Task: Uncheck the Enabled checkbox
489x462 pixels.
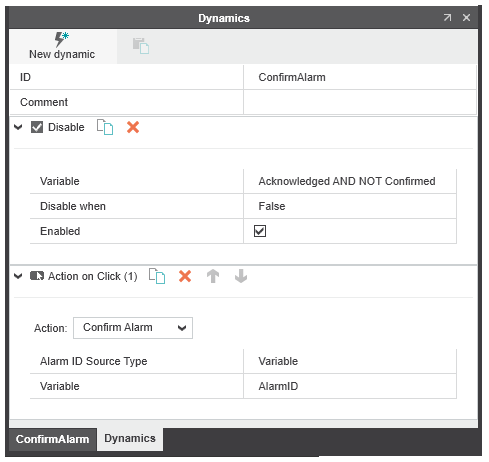Action: coord(260,231)
